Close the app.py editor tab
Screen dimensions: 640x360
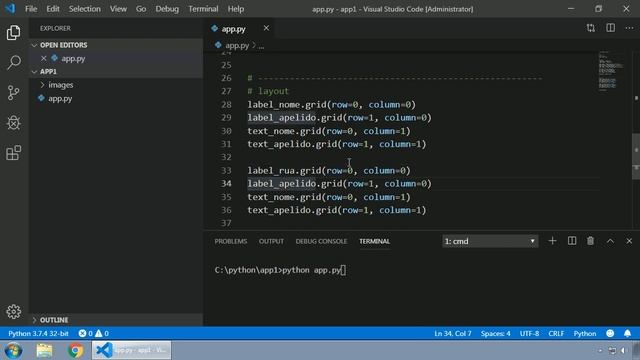click(x=266, y=28)
